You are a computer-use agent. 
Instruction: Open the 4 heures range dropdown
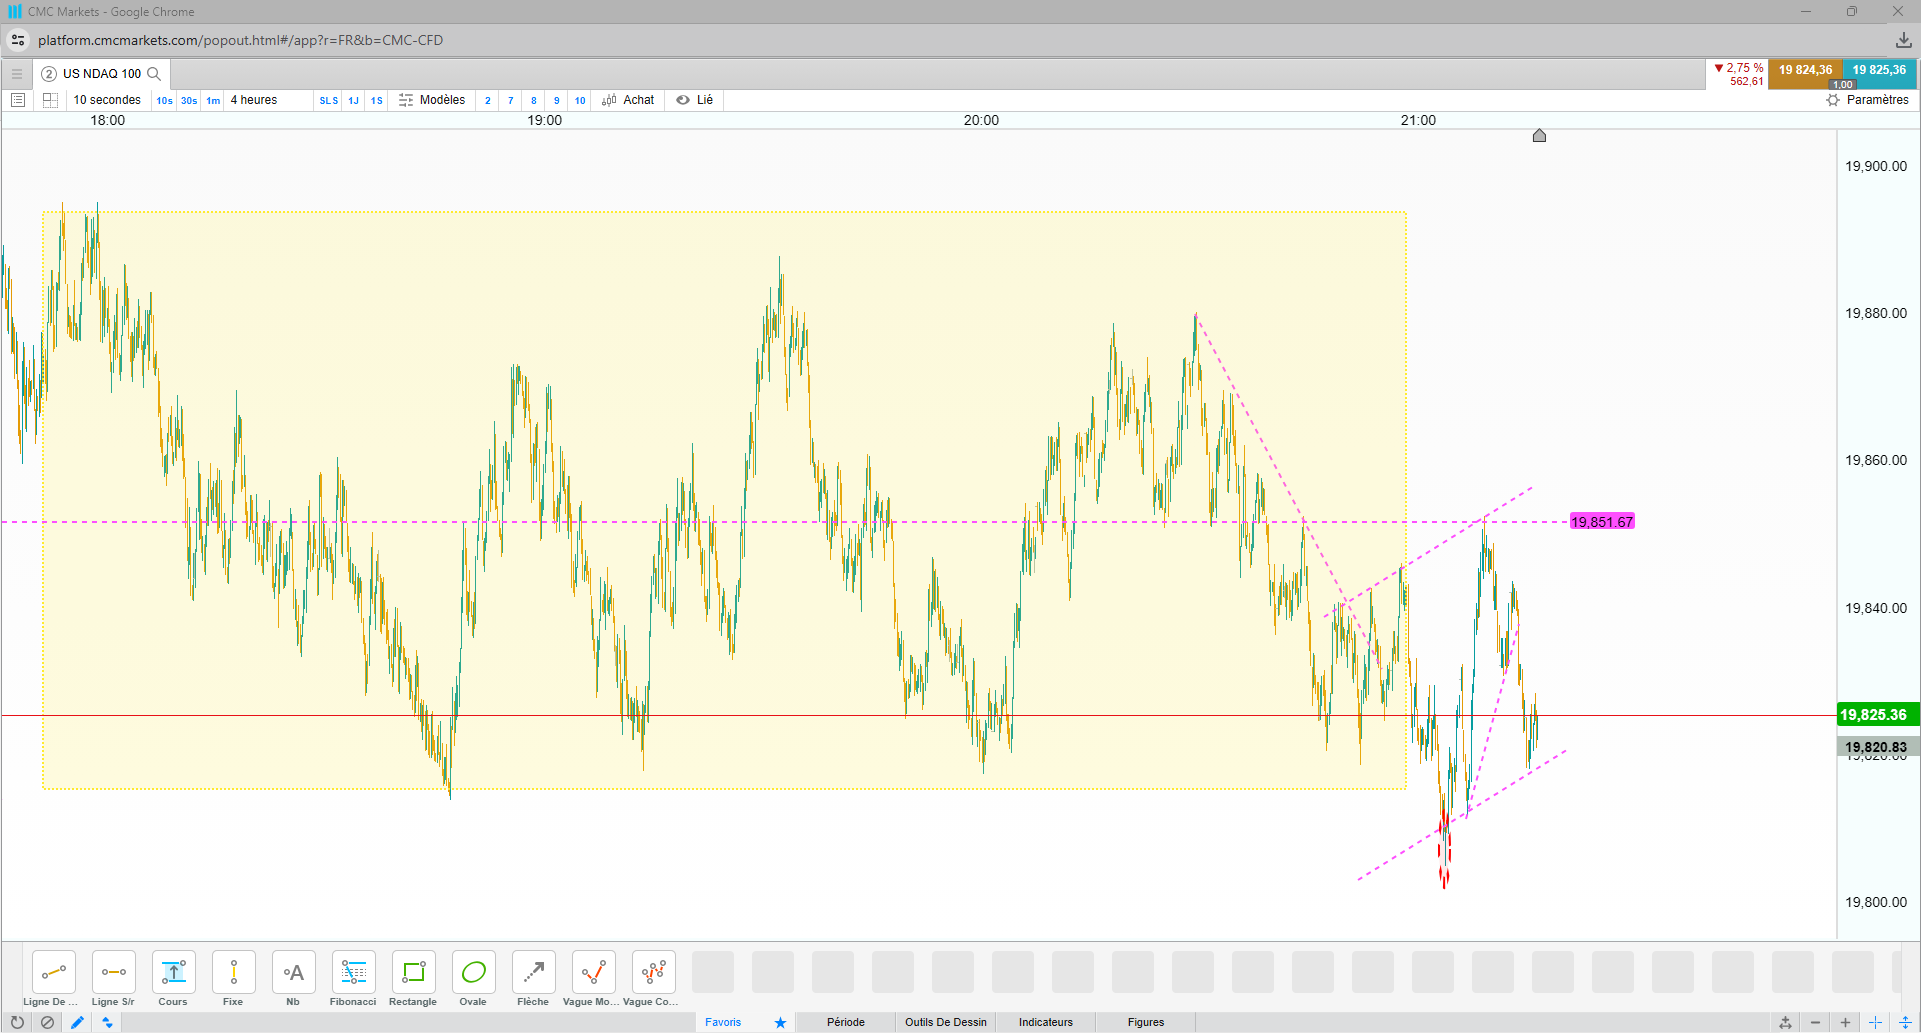254,100
